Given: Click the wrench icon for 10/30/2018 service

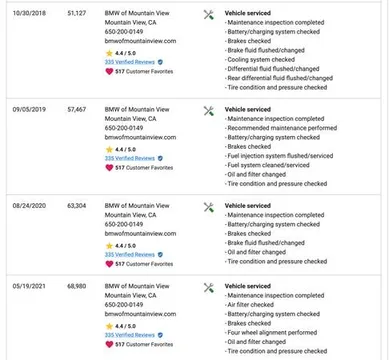Looking at the screenshot, I should pyautogui.click(x=209, y=15).
